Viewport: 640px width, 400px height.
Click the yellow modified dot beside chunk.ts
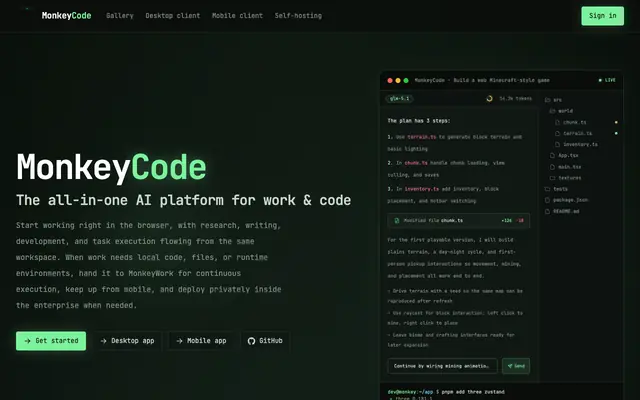tap(616, 122)
